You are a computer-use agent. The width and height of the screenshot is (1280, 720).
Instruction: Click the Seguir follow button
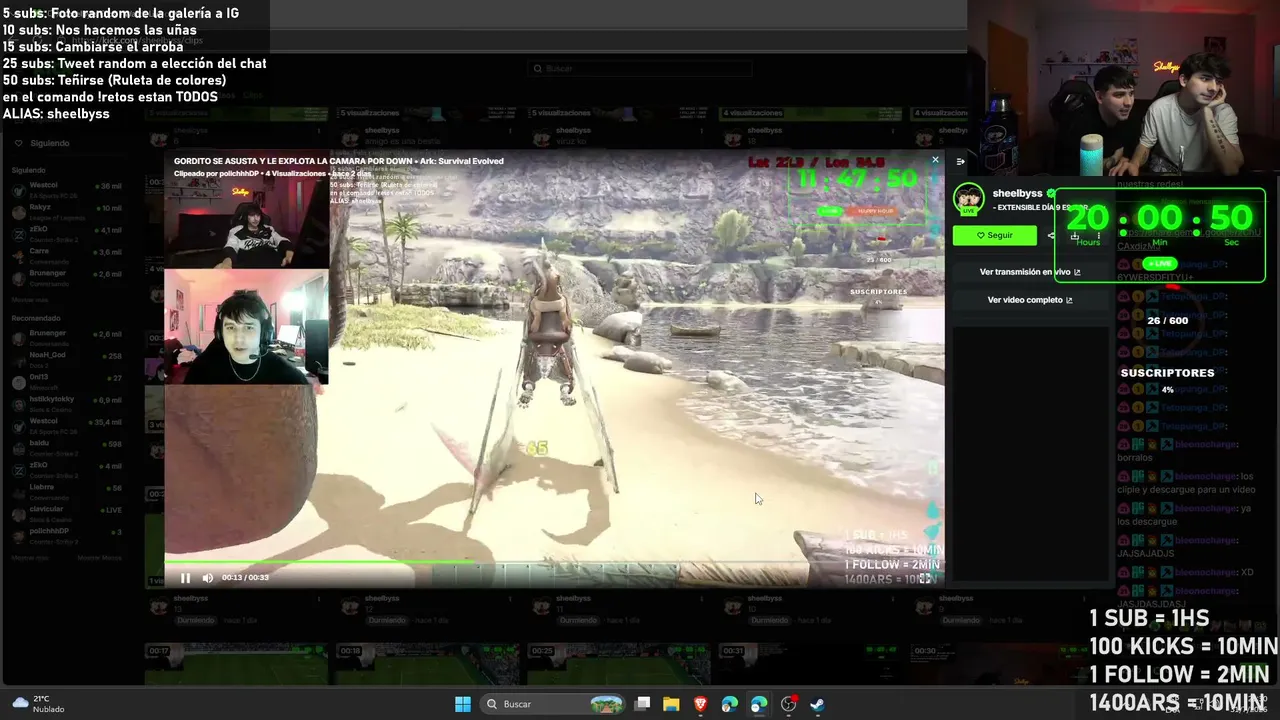[994, 235]
